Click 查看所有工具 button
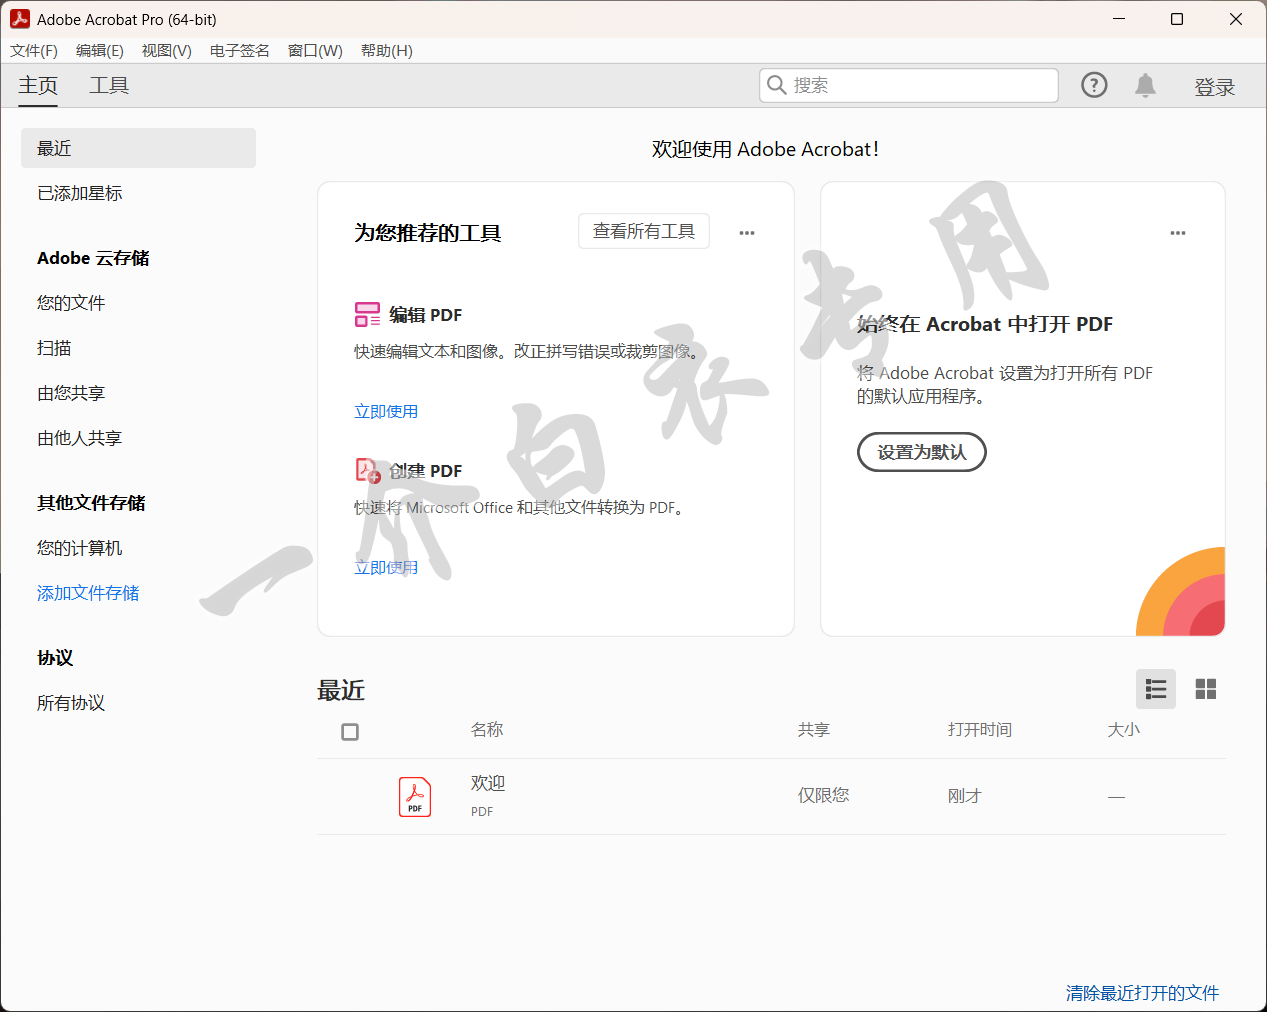 [644, 231]
